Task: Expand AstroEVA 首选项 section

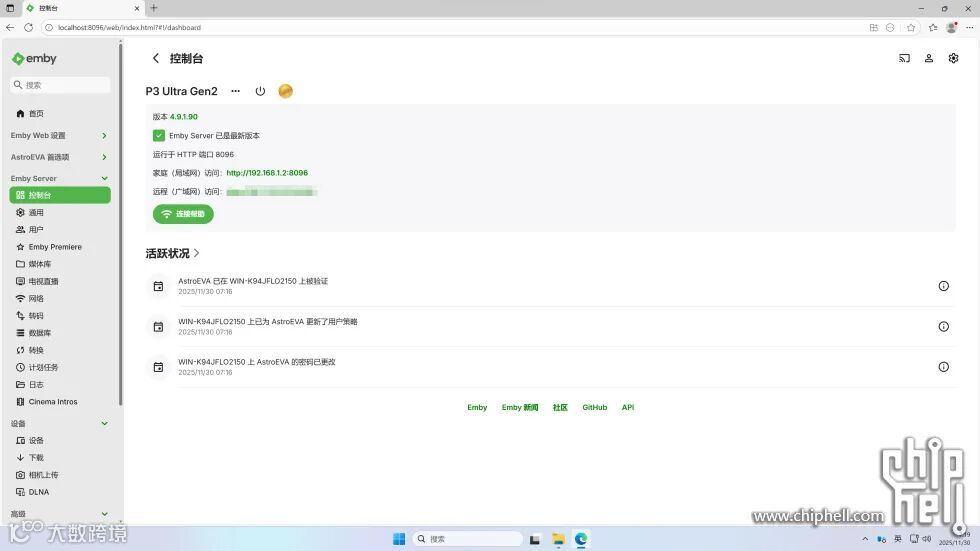Action: pyautogui.click(x=60, y=157)
